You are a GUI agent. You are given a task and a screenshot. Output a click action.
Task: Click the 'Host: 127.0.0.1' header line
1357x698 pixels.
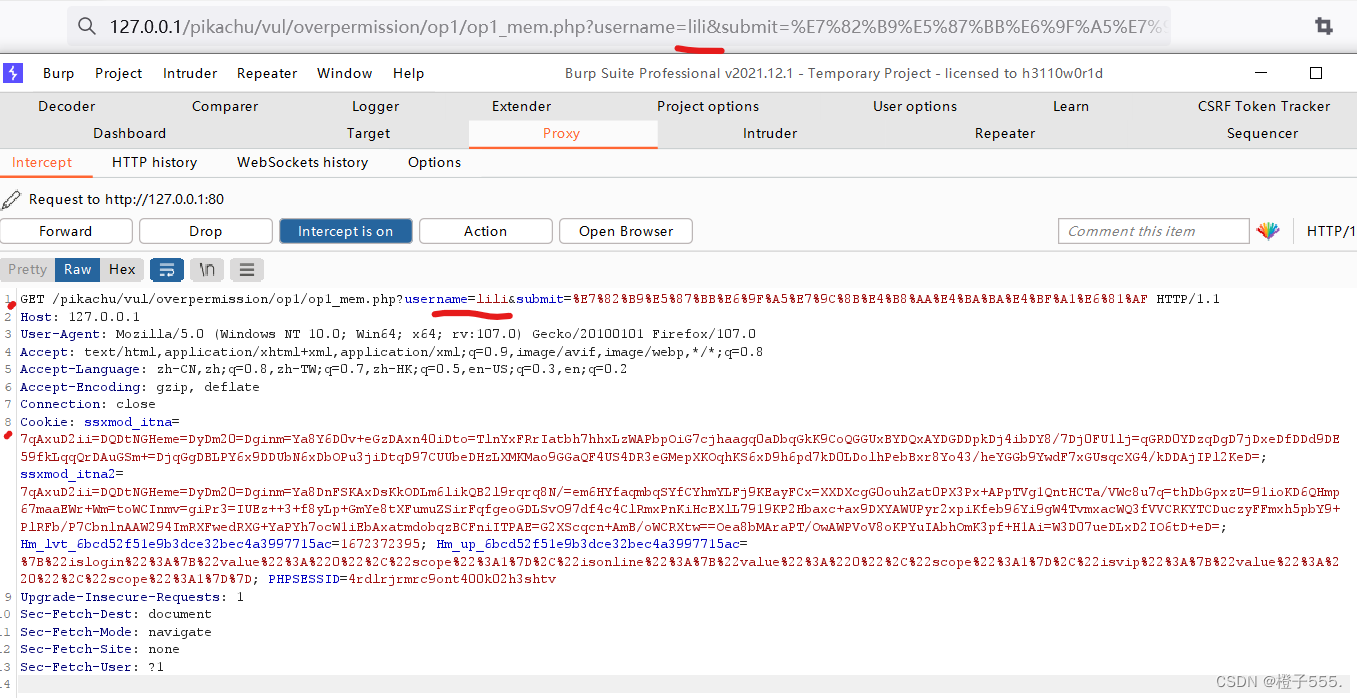point(80,317)
